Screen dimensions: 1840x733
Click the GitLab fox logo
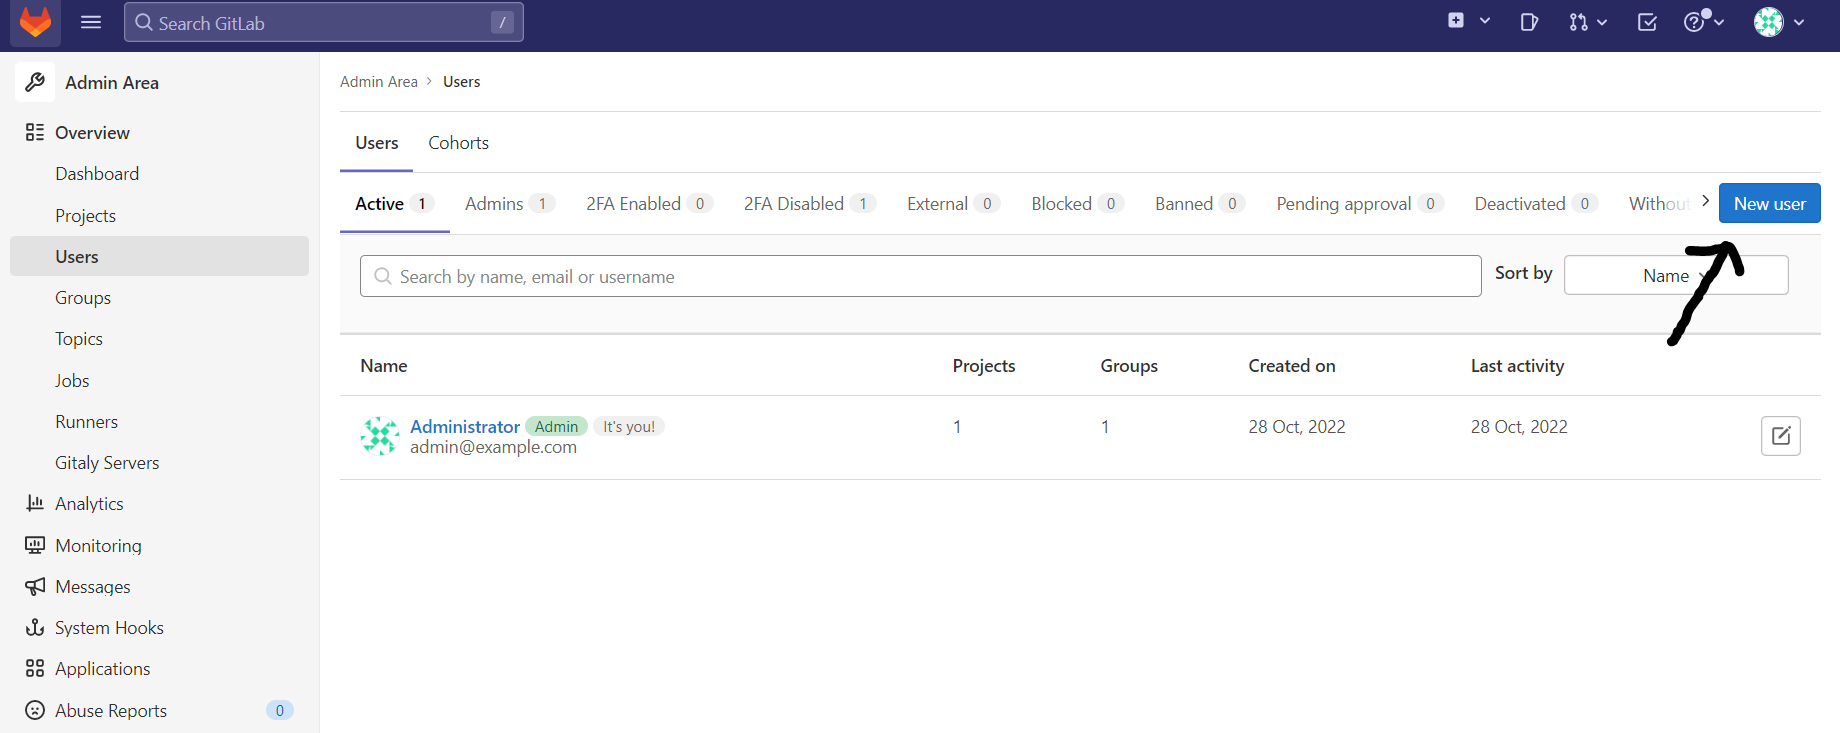pyautogui.click(x=35, y=23)
